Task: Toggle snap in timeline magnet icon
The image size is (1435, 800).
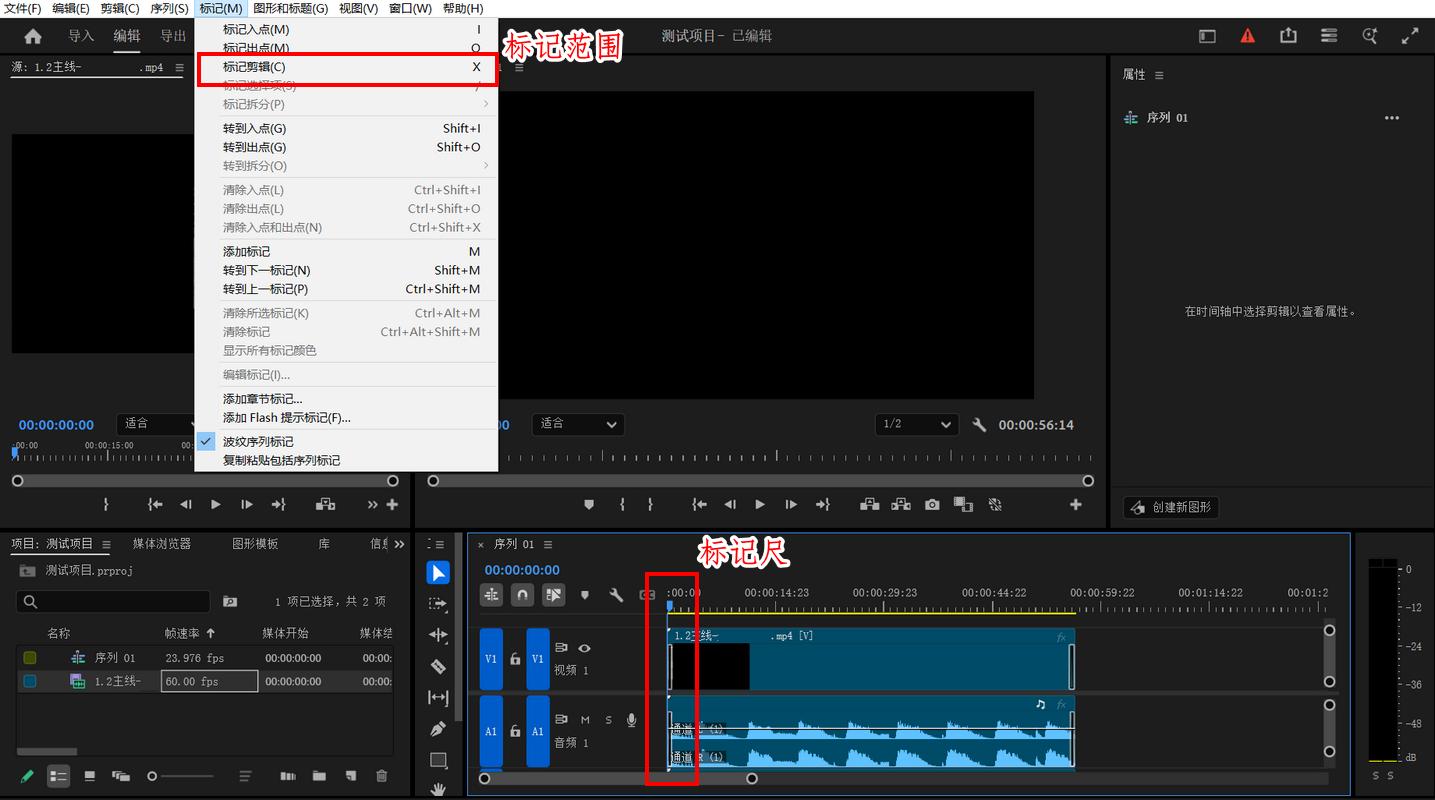Action: pyautogui.click(x=522, y=594)
